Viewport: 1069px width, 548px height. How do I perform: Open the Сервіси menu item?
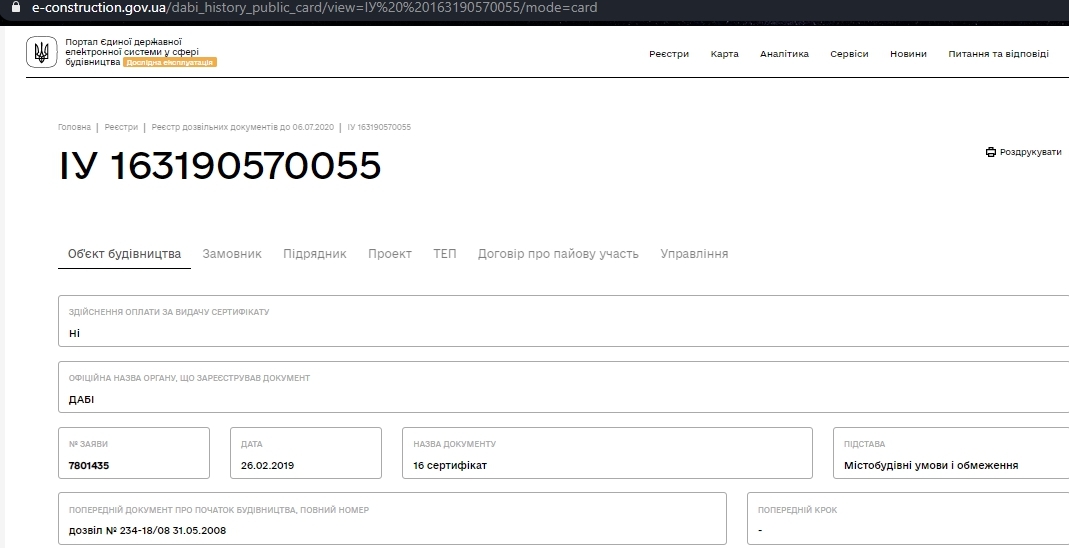click(x=849, y=54)
